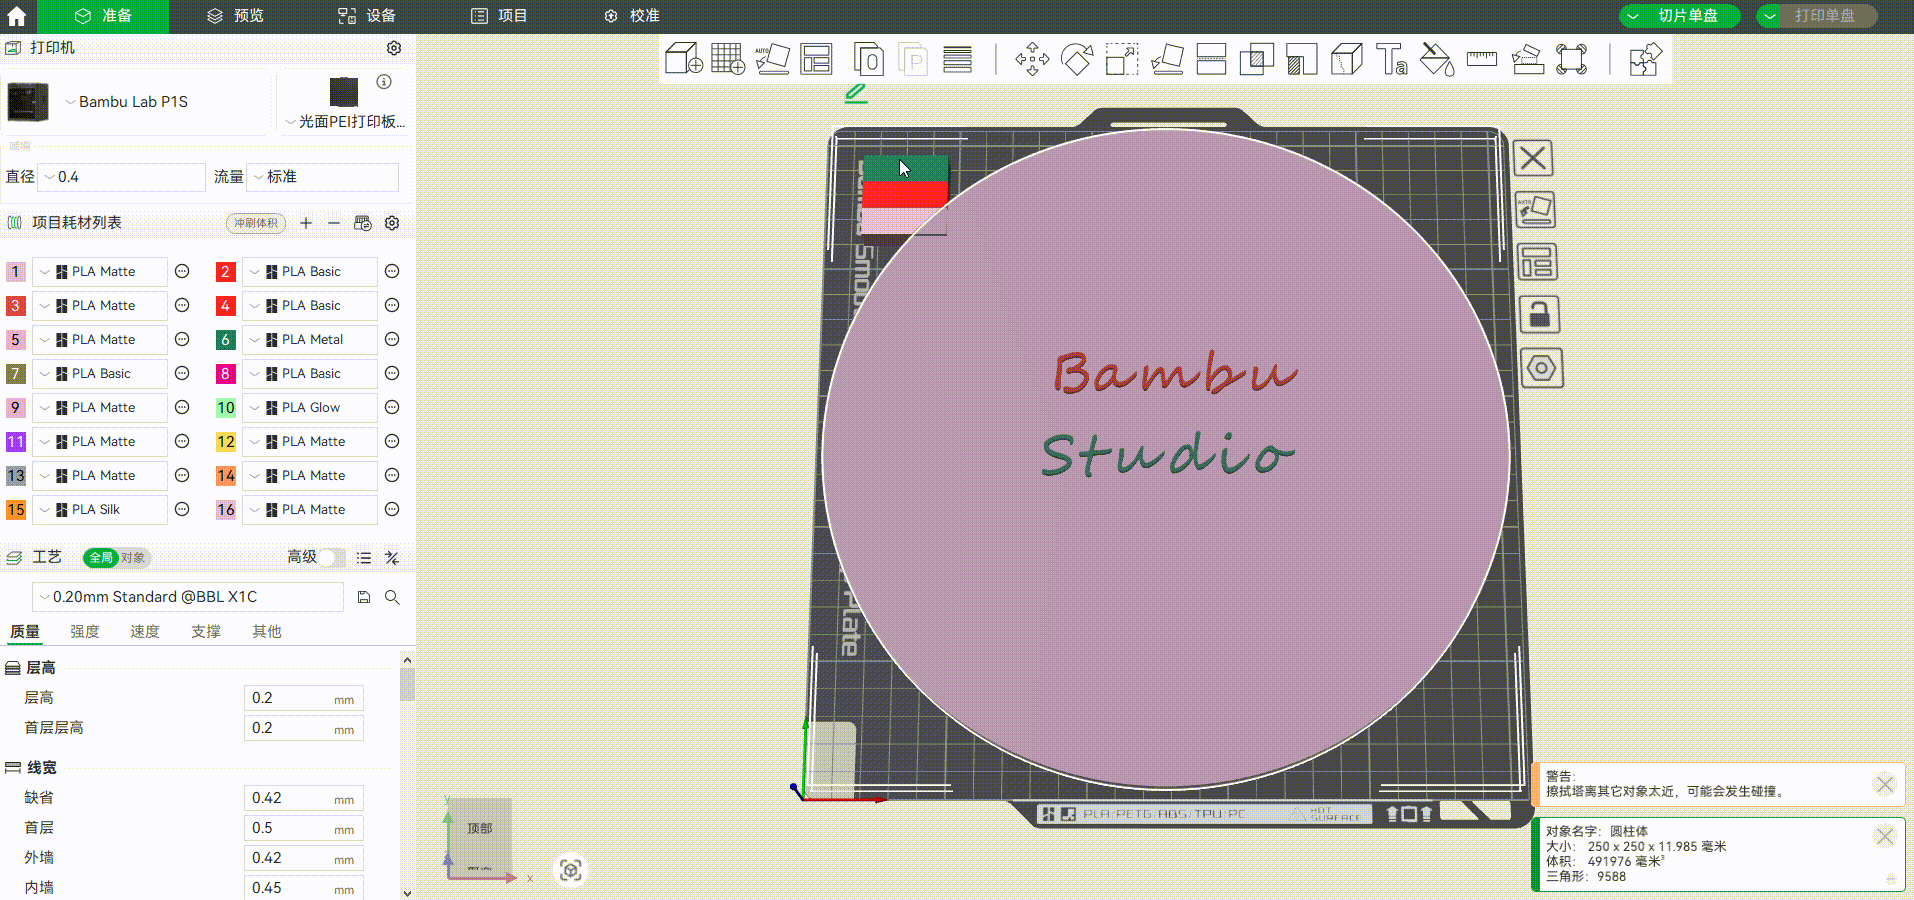Save process preset icon
Screen dimensions: 1914x900
pos(364,597)
